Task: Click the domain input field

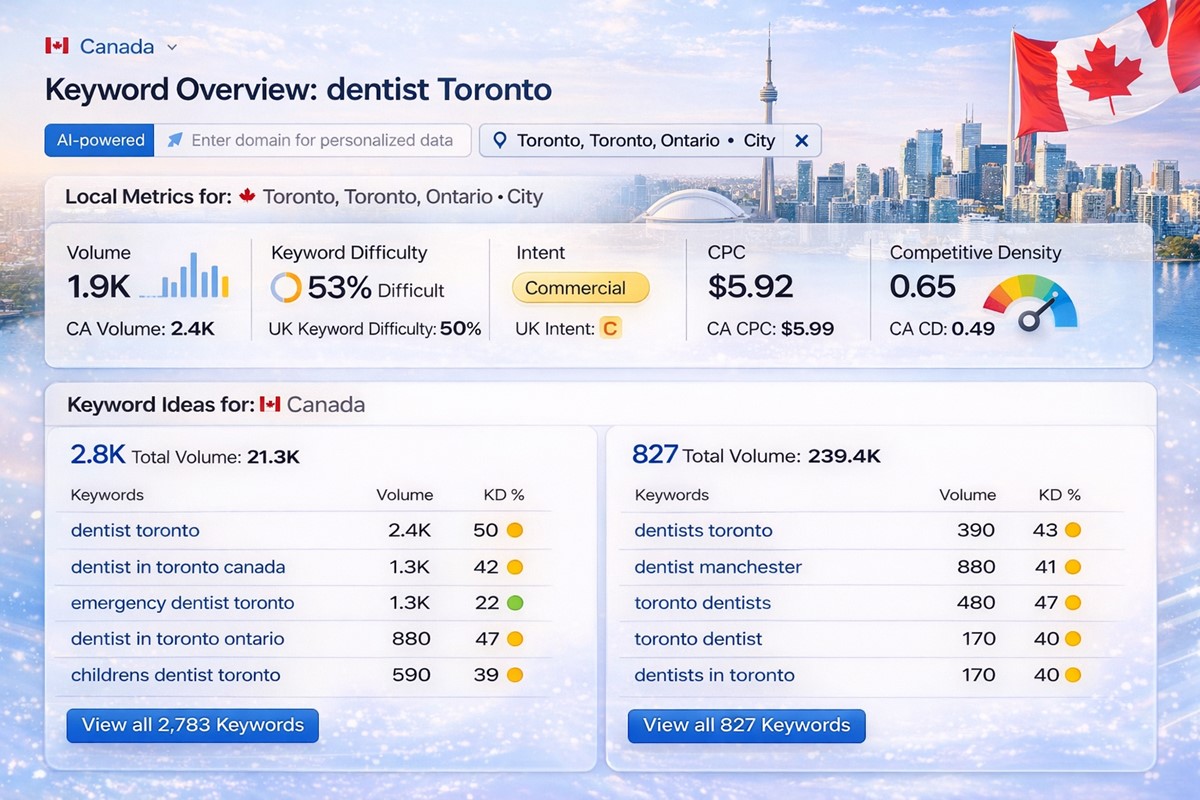Action: 320,140
